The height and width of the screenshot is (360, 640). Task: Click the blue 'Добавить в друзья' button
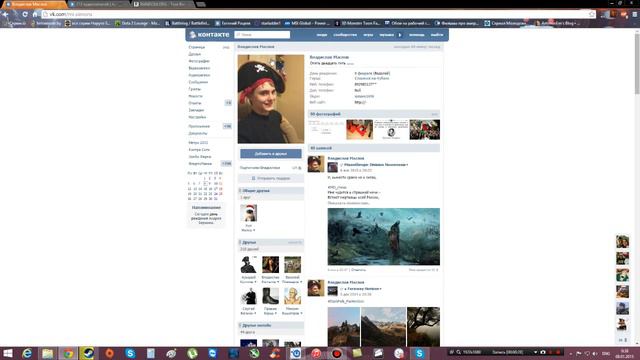point(271,154)
